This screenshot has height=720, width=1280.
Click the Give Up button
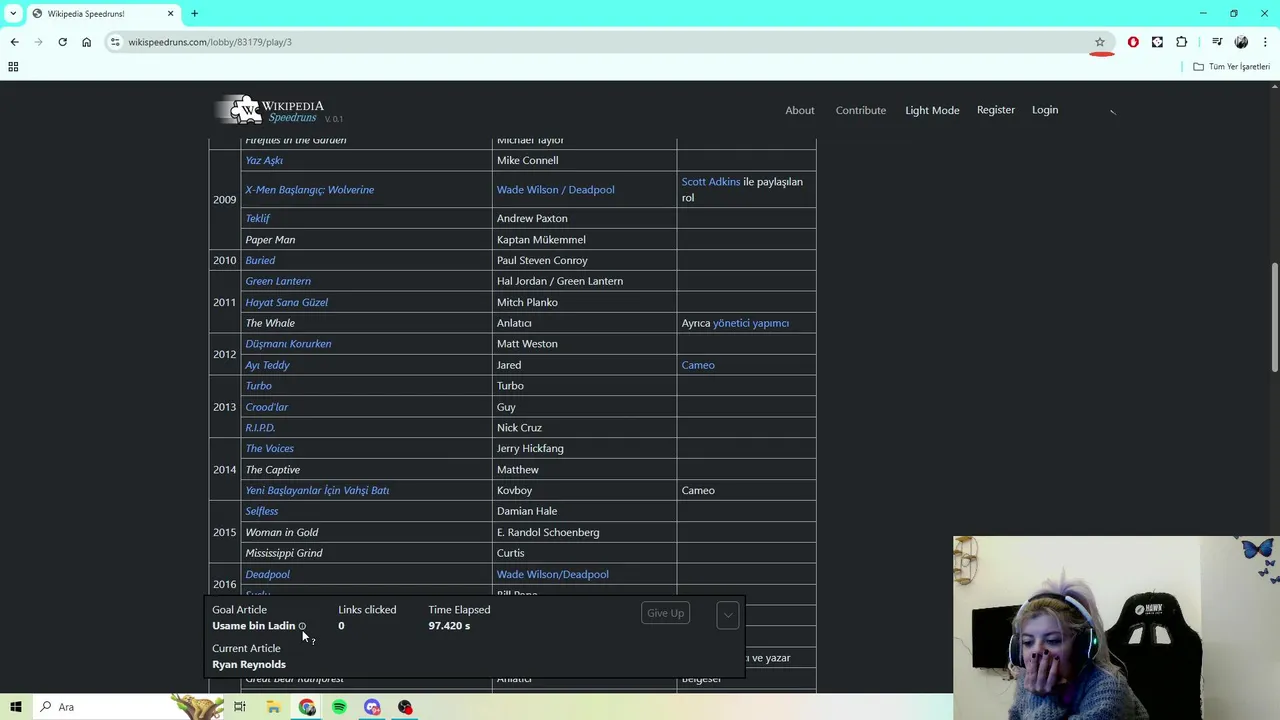665,613
